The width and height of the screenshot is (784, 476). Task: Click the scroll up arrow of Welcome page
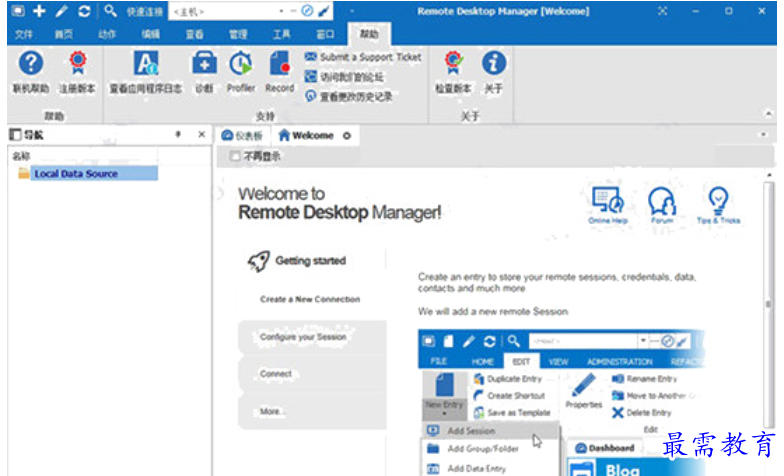769,175
